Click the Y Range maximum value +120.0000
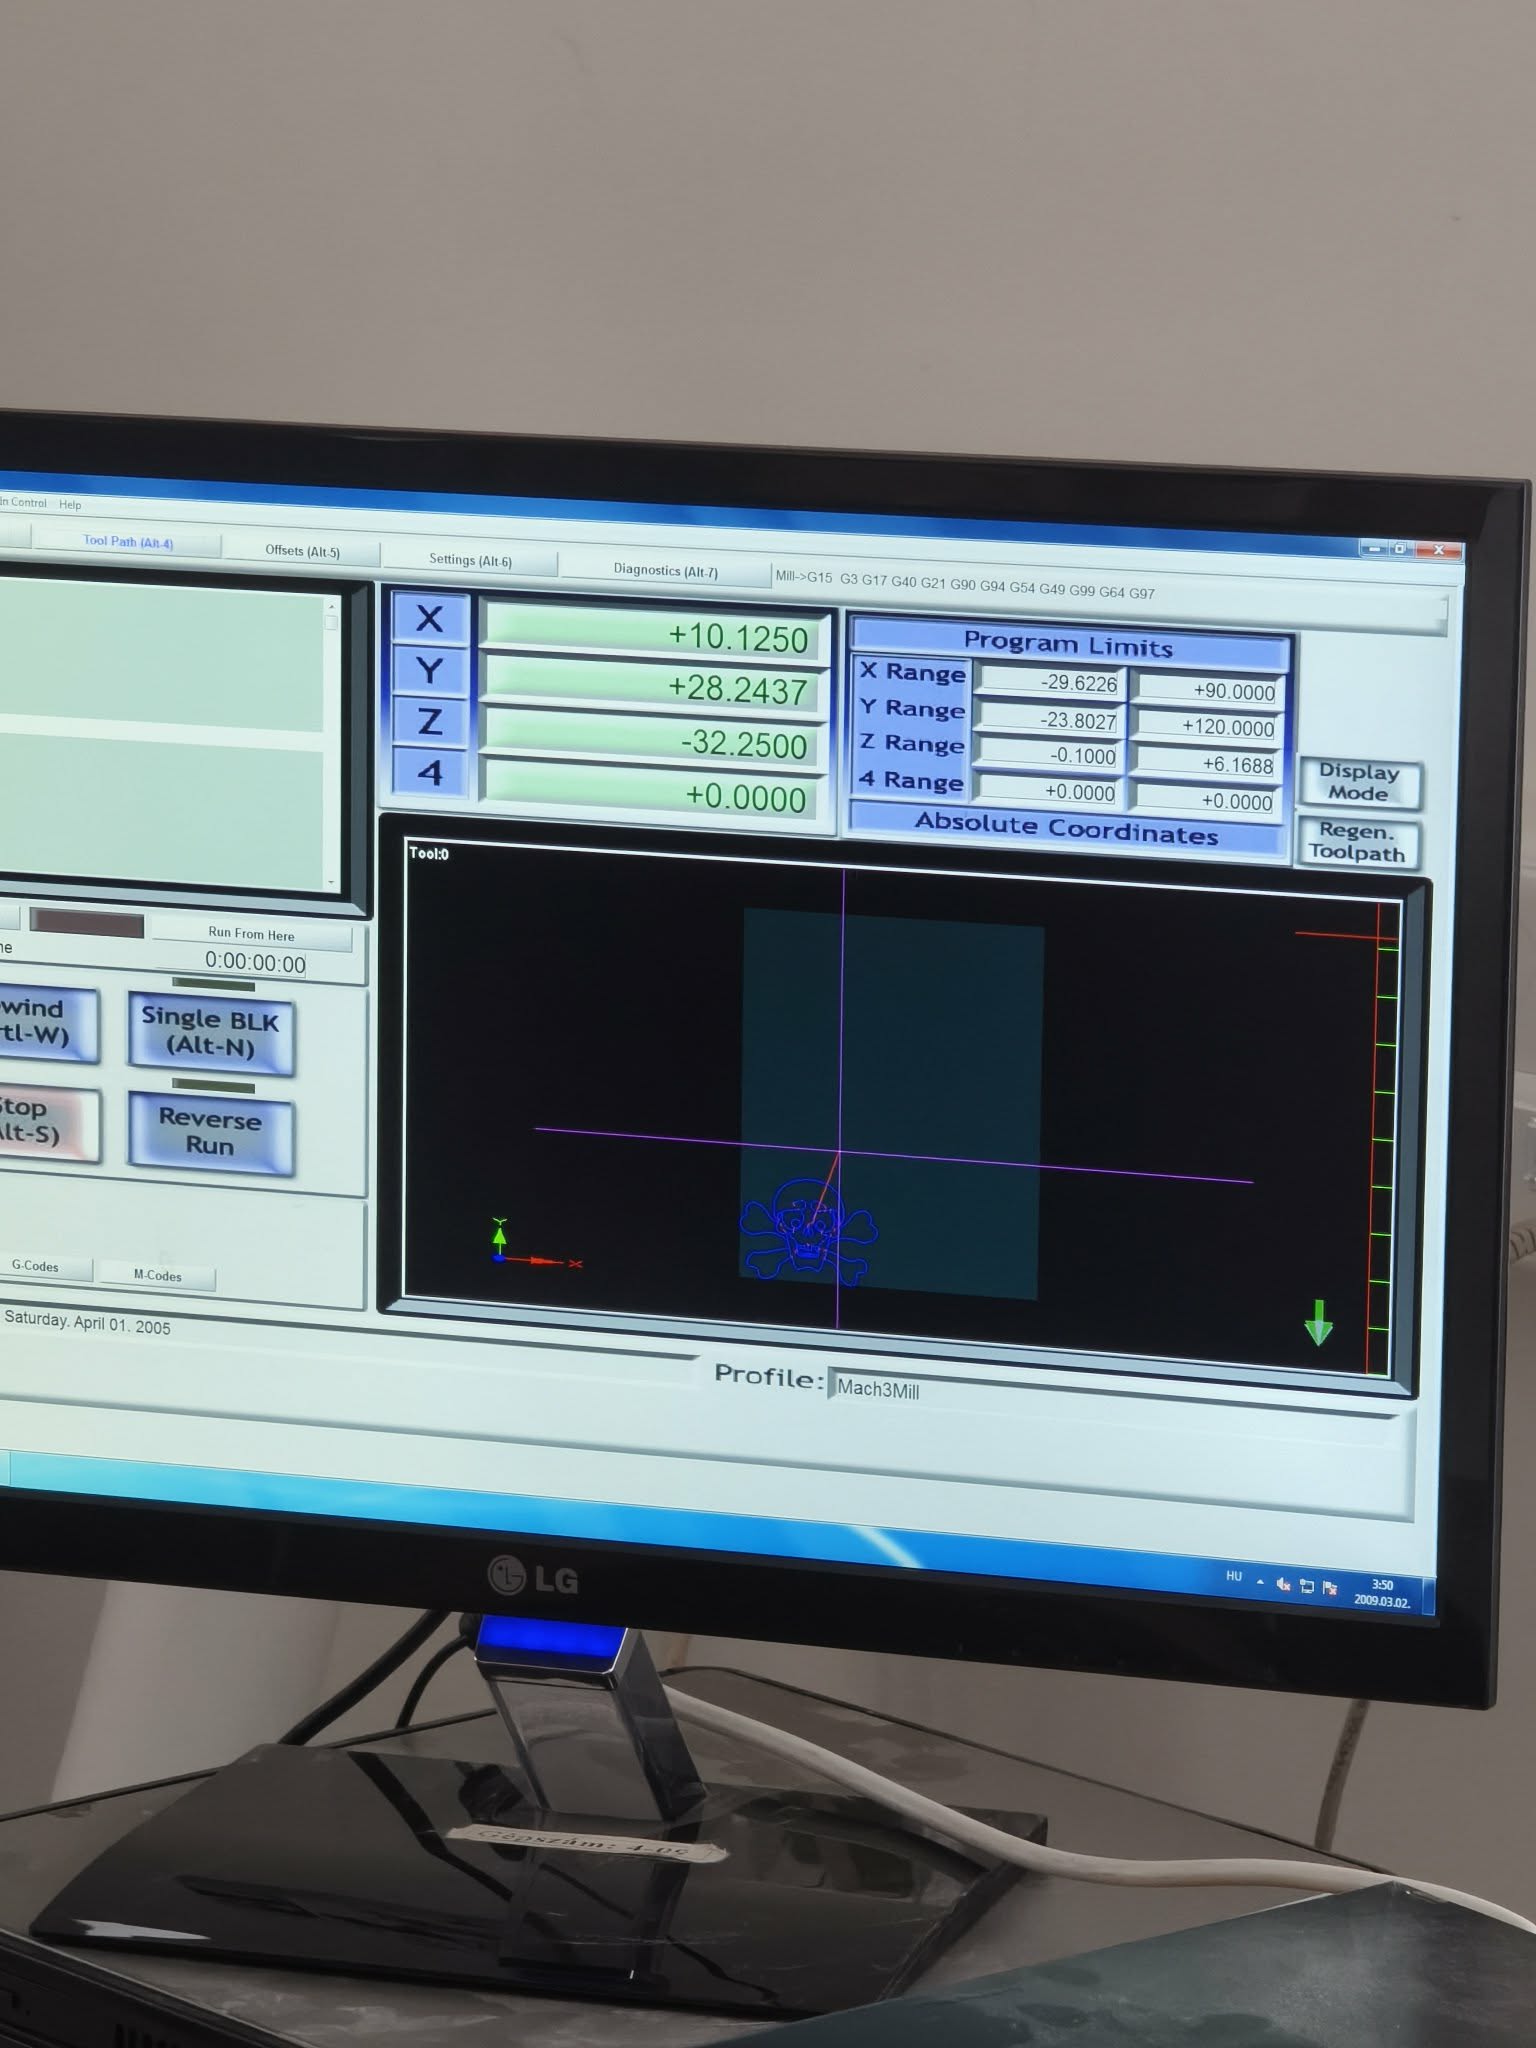1536x2048 pixels. pyautogui.click(x=1207, y=726)
